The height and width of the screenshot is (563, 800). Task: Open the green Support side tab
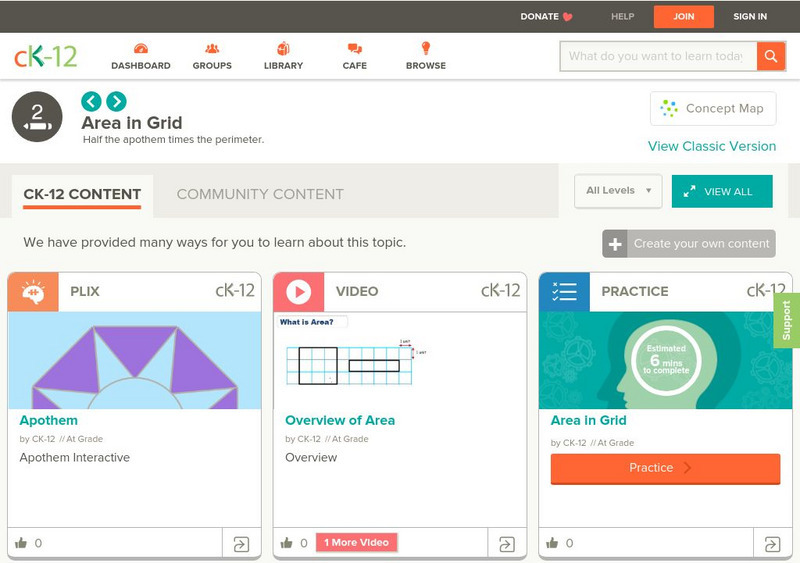(x=787, y=321)
